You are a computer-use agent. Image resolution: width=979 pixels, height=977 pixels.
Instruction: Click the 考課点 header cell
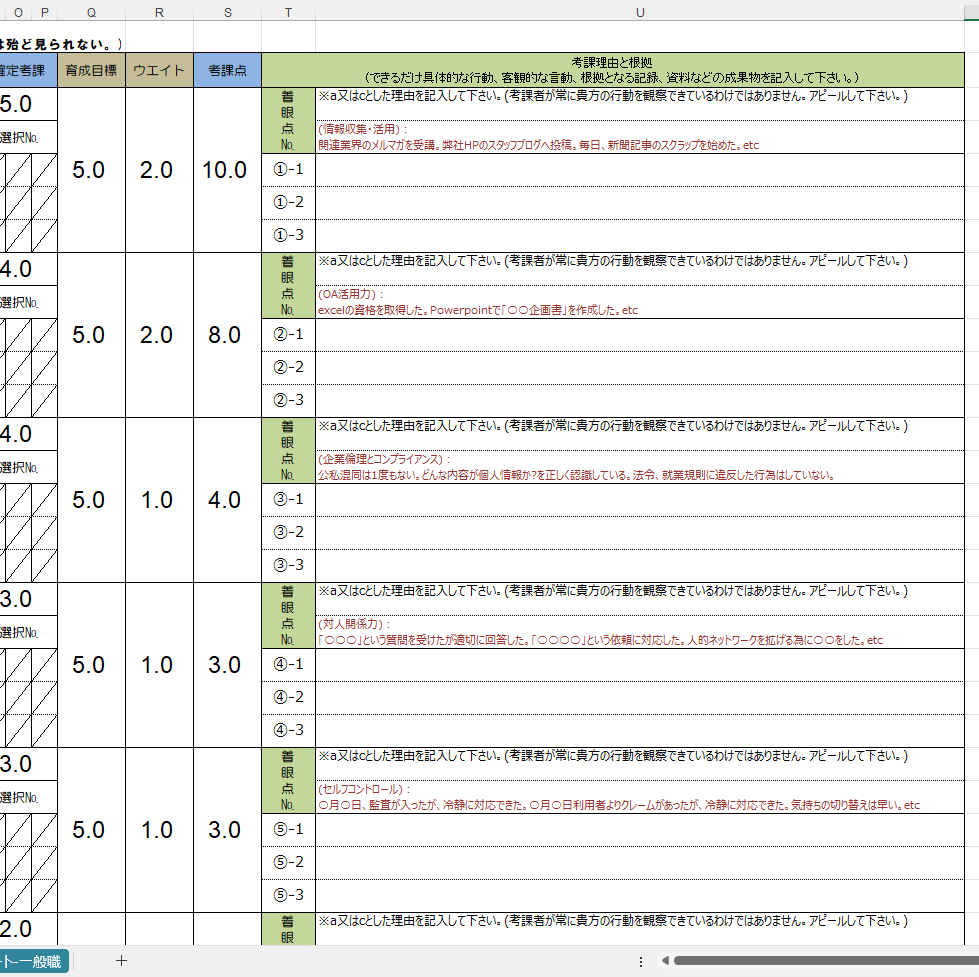[x=227, y=70]
